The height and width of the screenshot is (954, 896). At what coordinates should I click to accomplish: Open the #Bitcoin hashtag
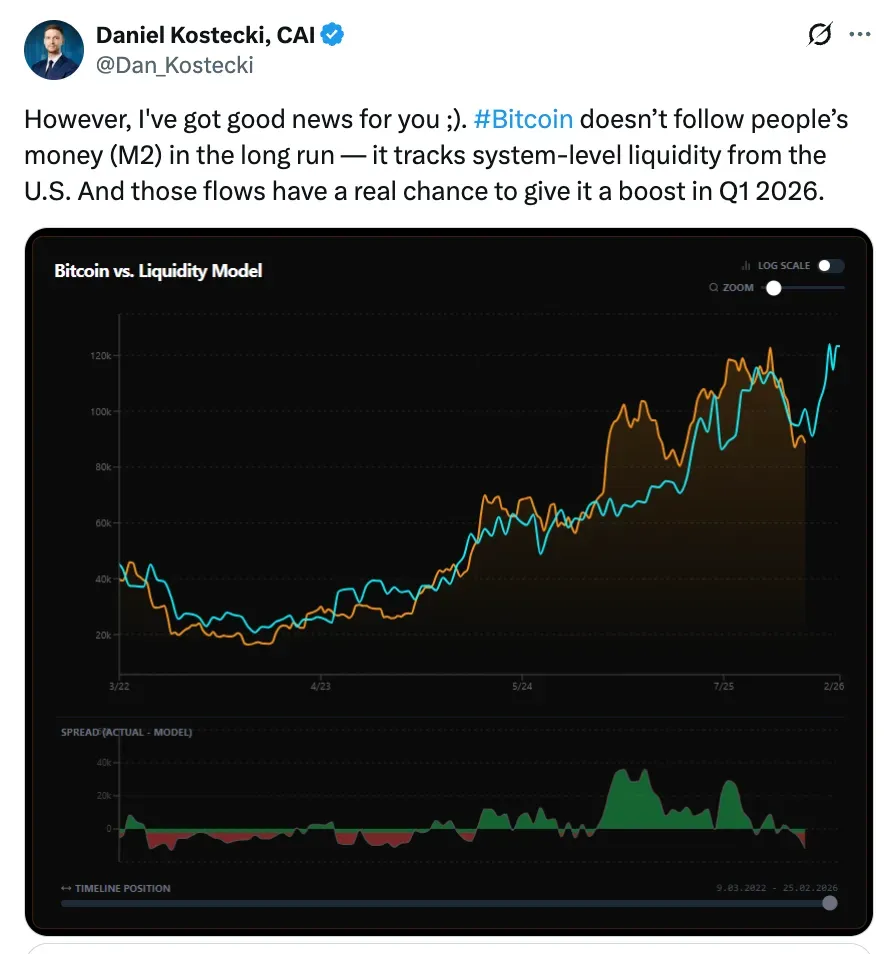(x=521, y=119)
